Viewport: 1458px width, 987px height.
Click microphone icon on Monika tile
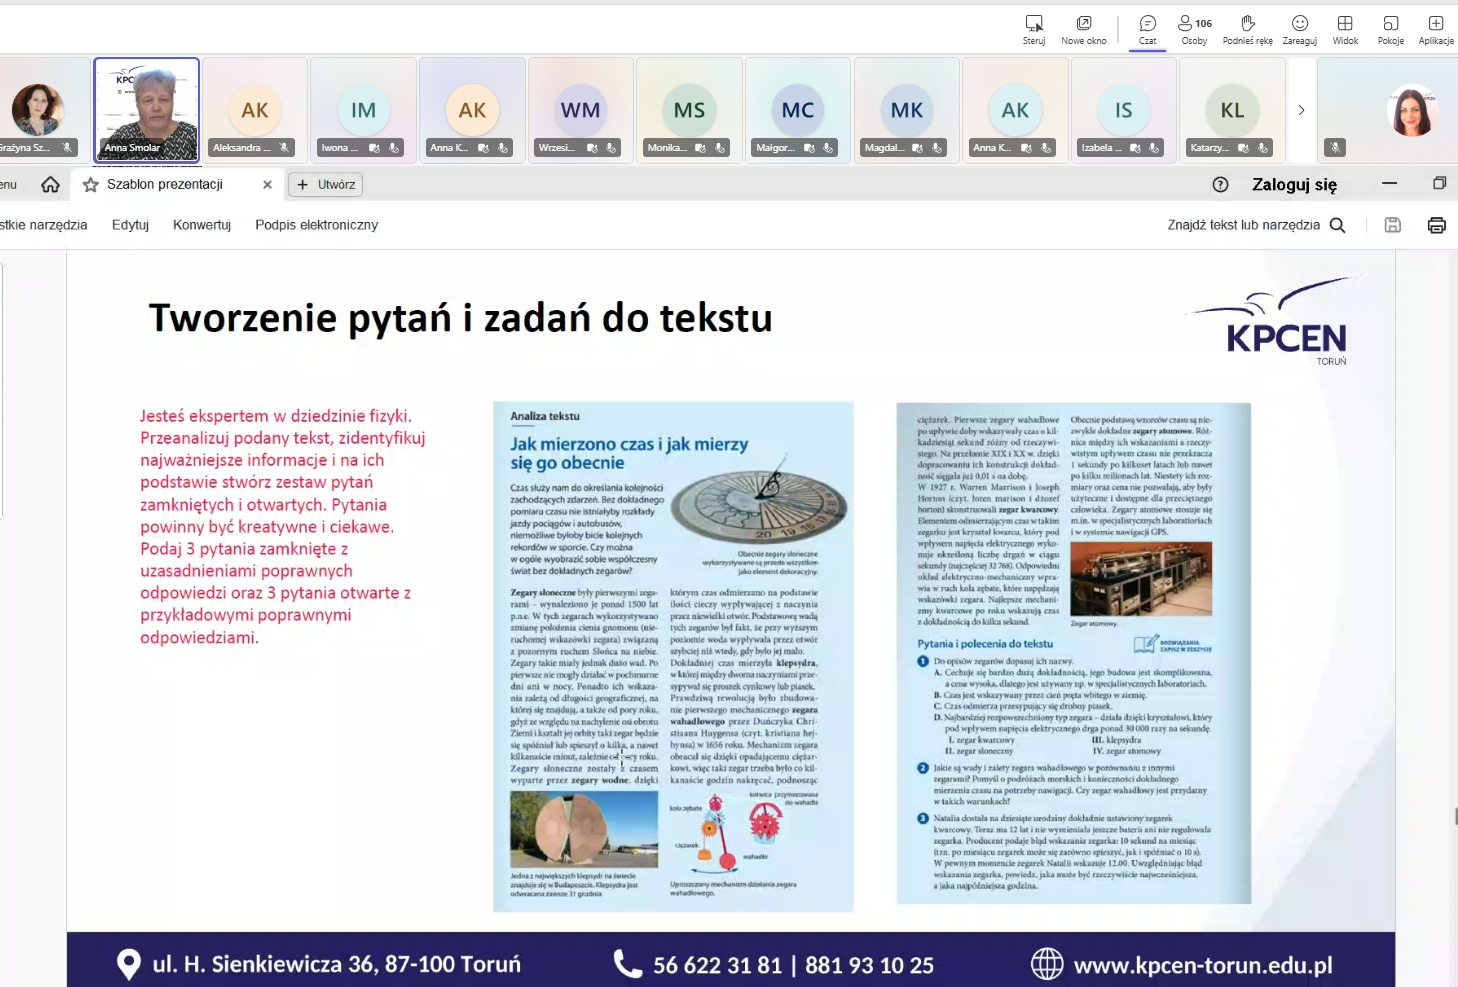720,148
